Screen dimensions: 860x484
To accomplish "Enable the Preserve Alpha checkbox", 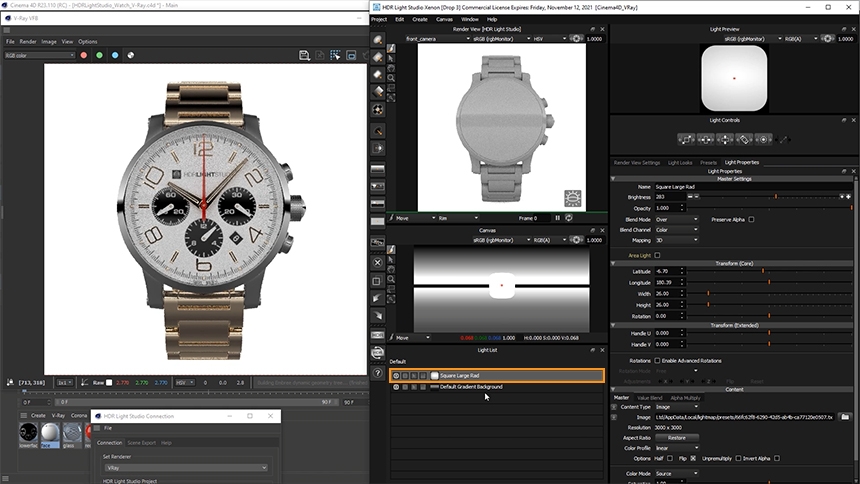I will click(751, 220).
